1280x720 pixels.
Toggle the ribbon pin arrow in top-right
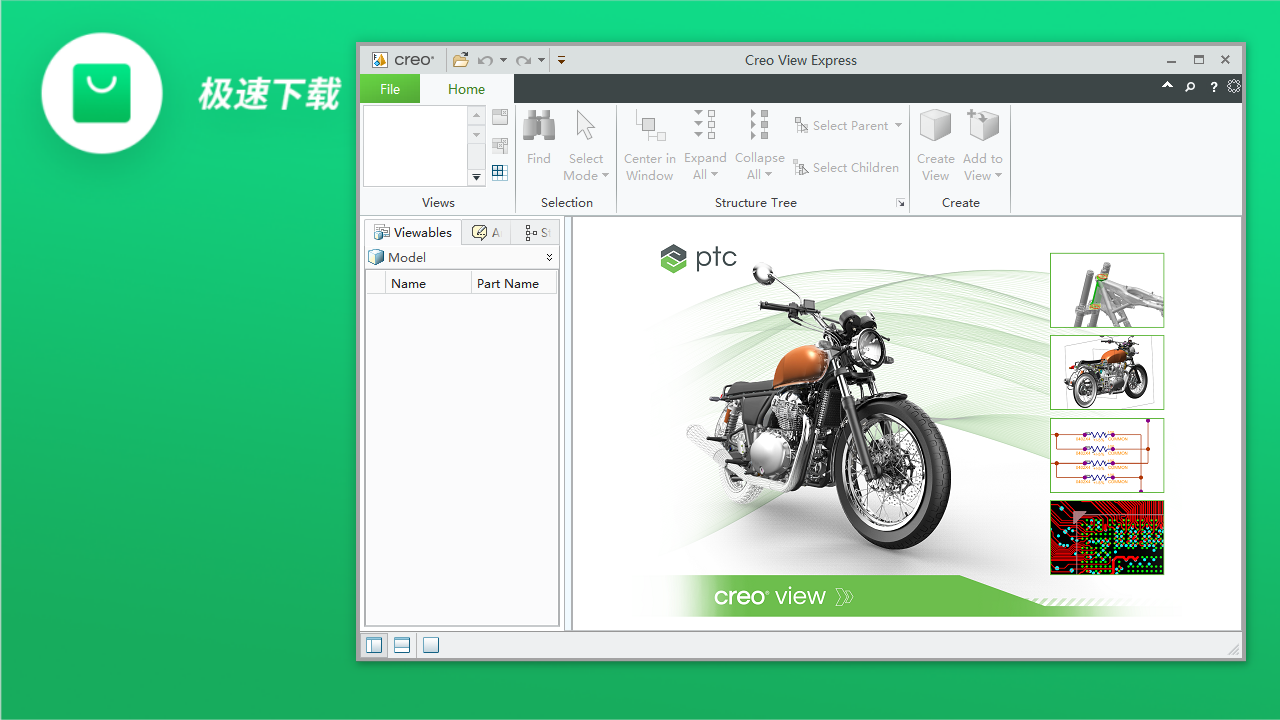[1166, 87]
